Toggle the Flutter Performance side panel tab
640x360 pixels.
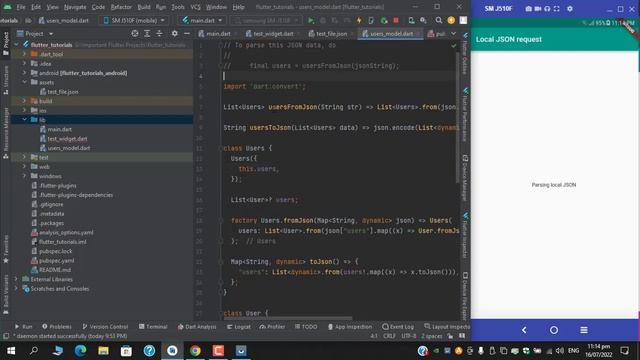point(465,115)
